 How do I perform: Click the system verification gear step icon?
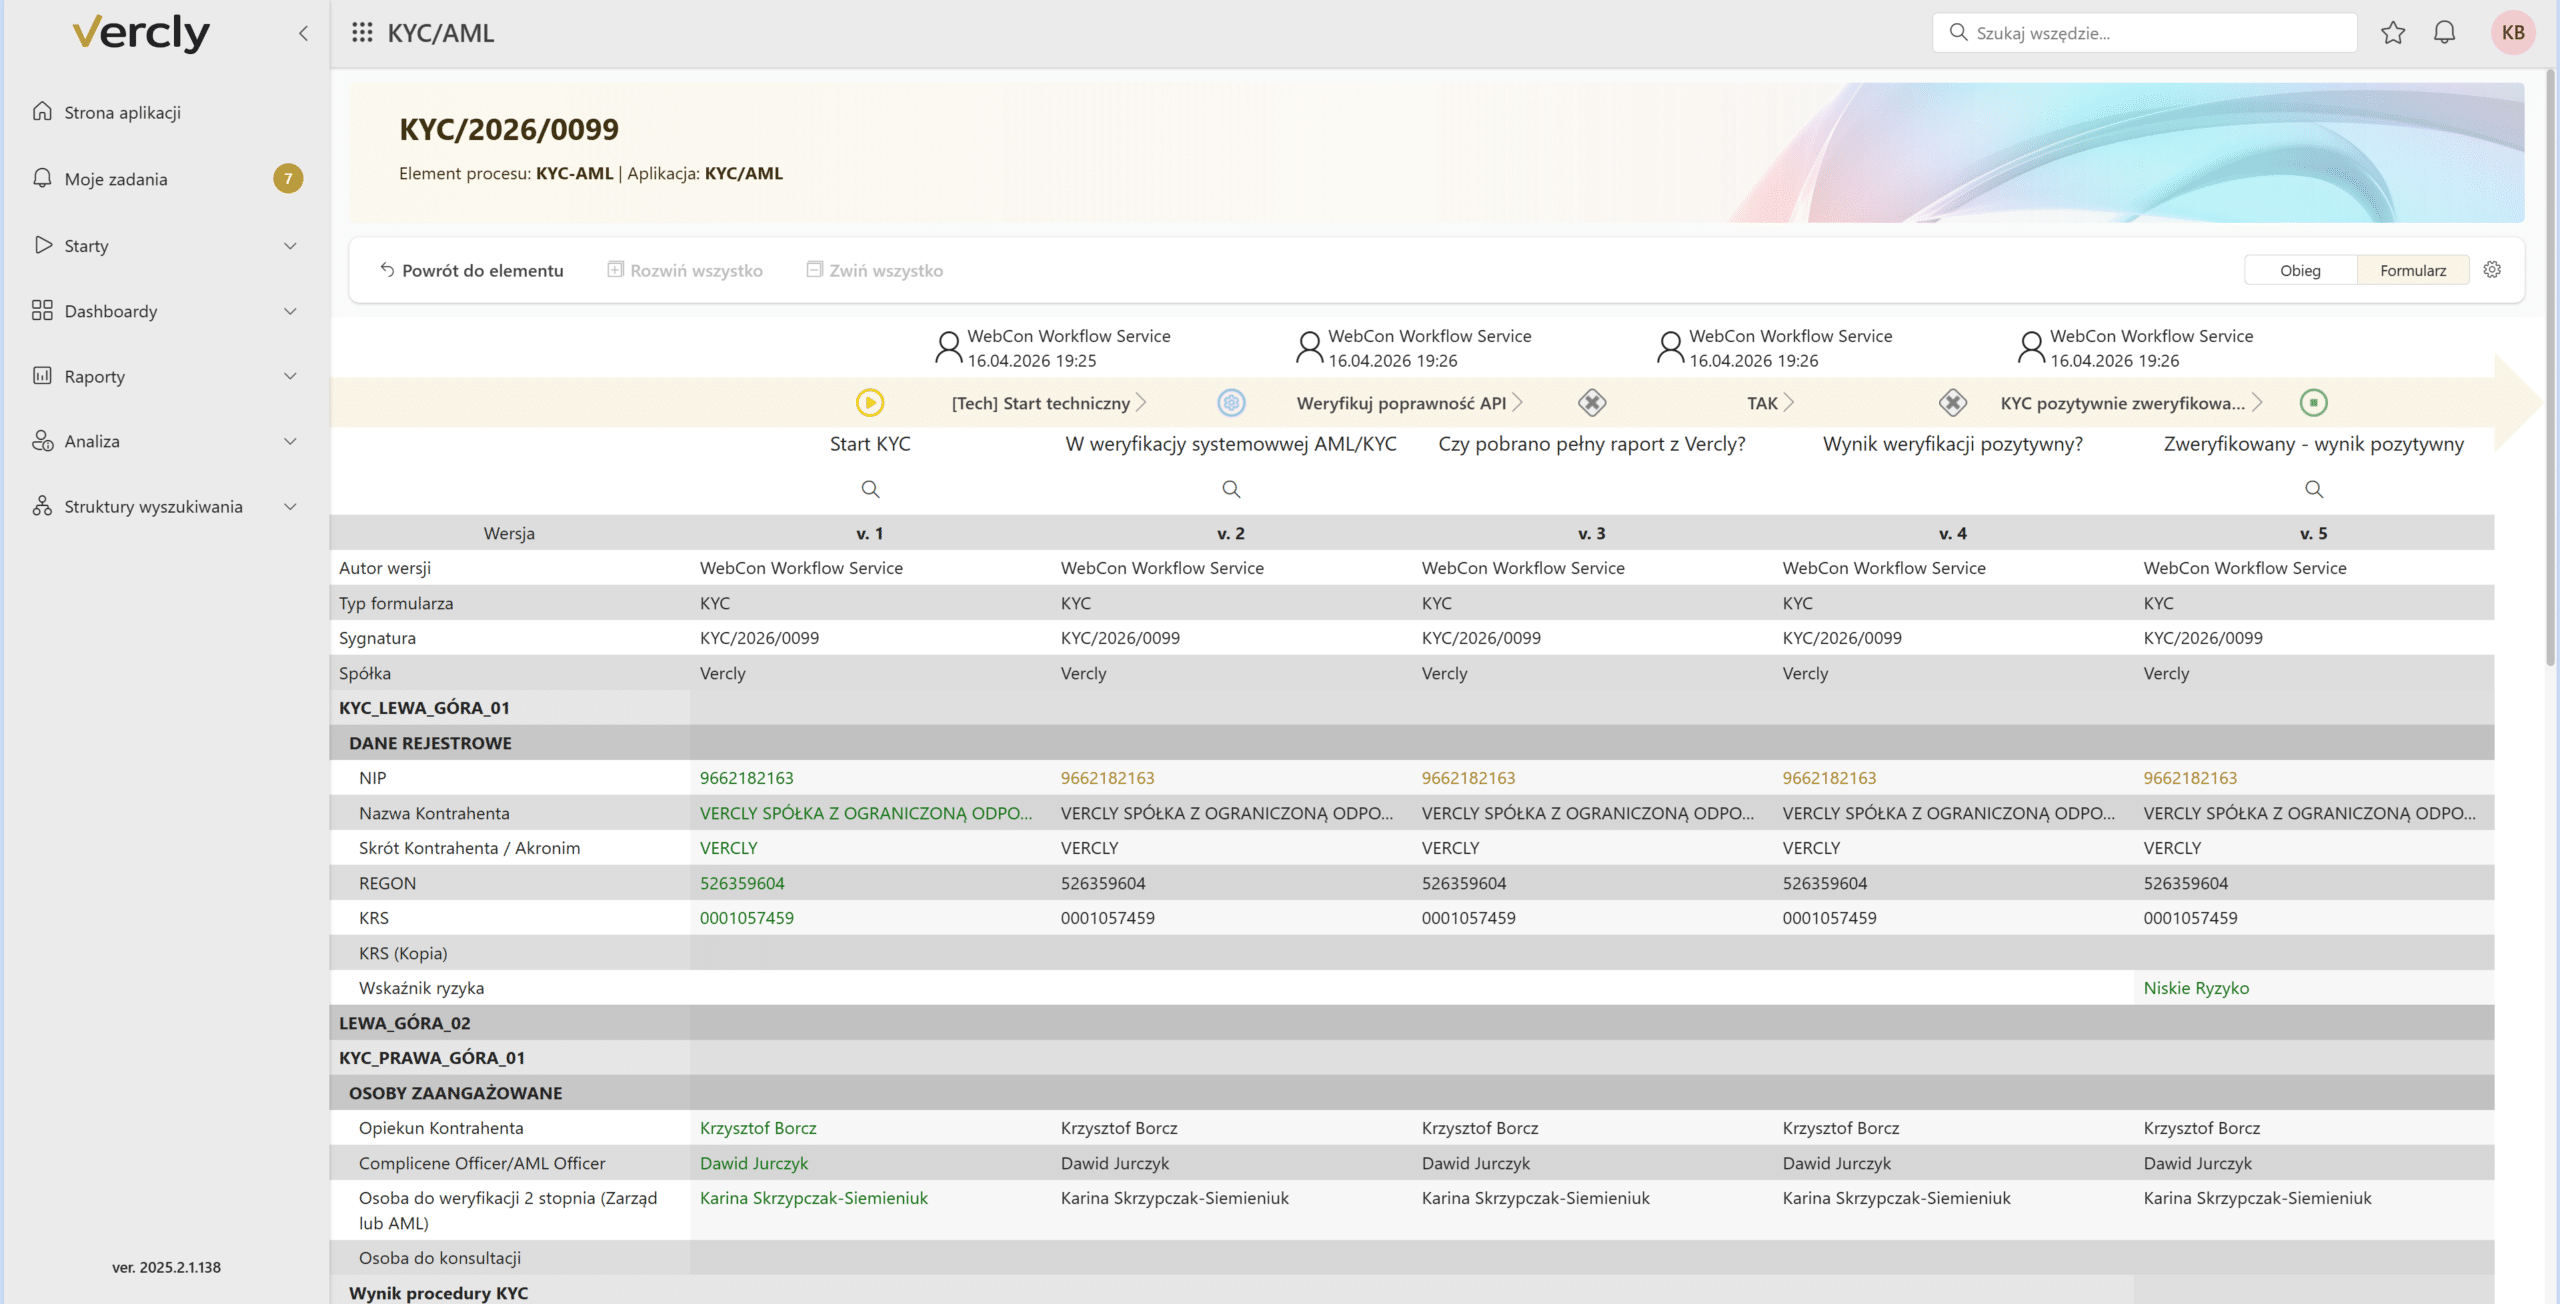click(1231, 403)
